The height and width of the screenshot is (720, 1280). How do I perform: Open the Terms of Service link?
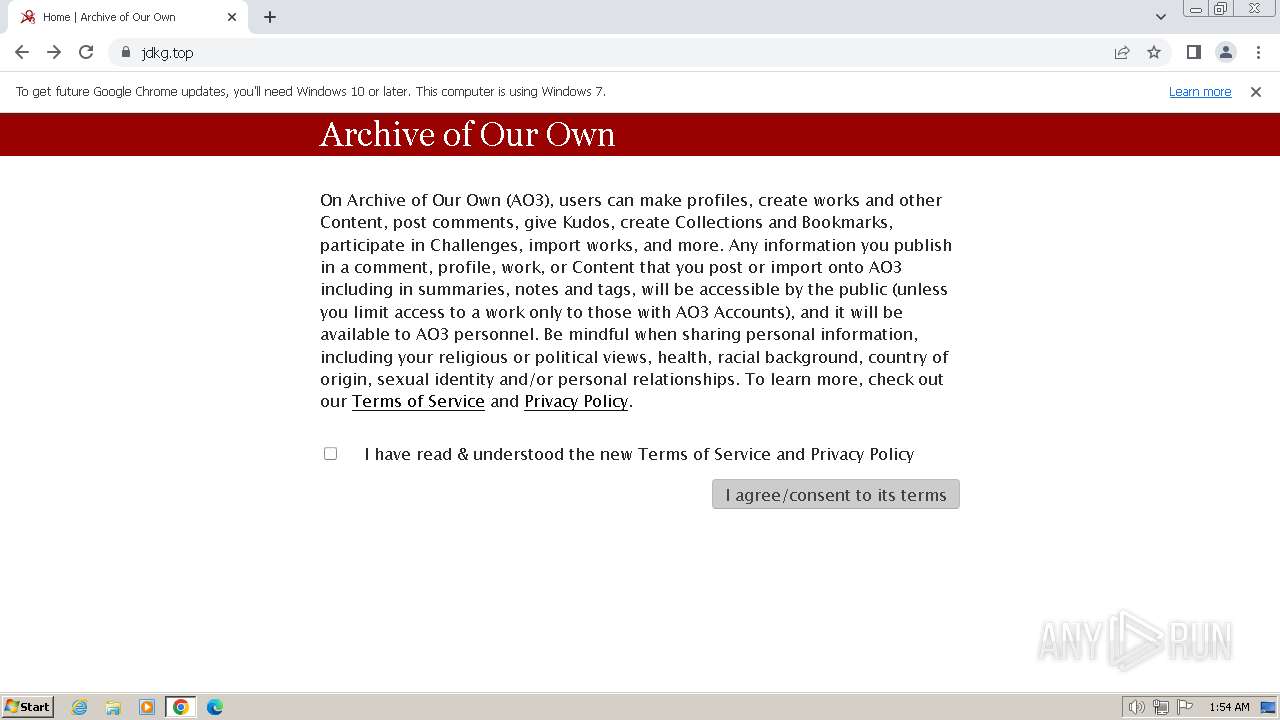[418, 401]
